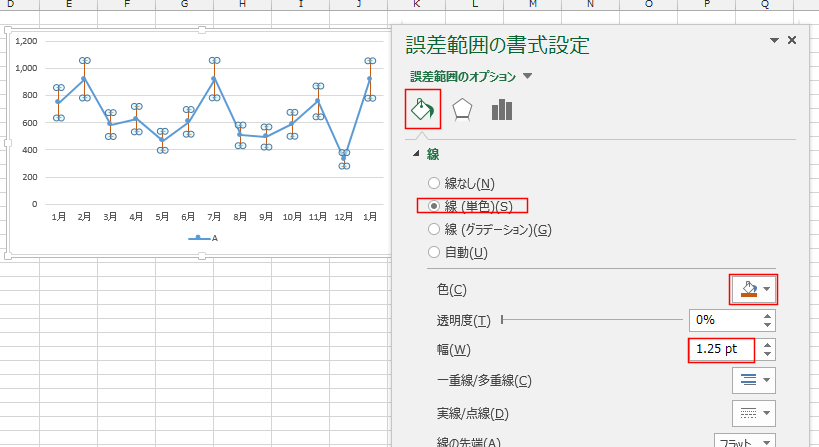The width and height of the screenshot is (819, 447).
Task: Open the 色(C) line color picker
Action: (753, 289)
